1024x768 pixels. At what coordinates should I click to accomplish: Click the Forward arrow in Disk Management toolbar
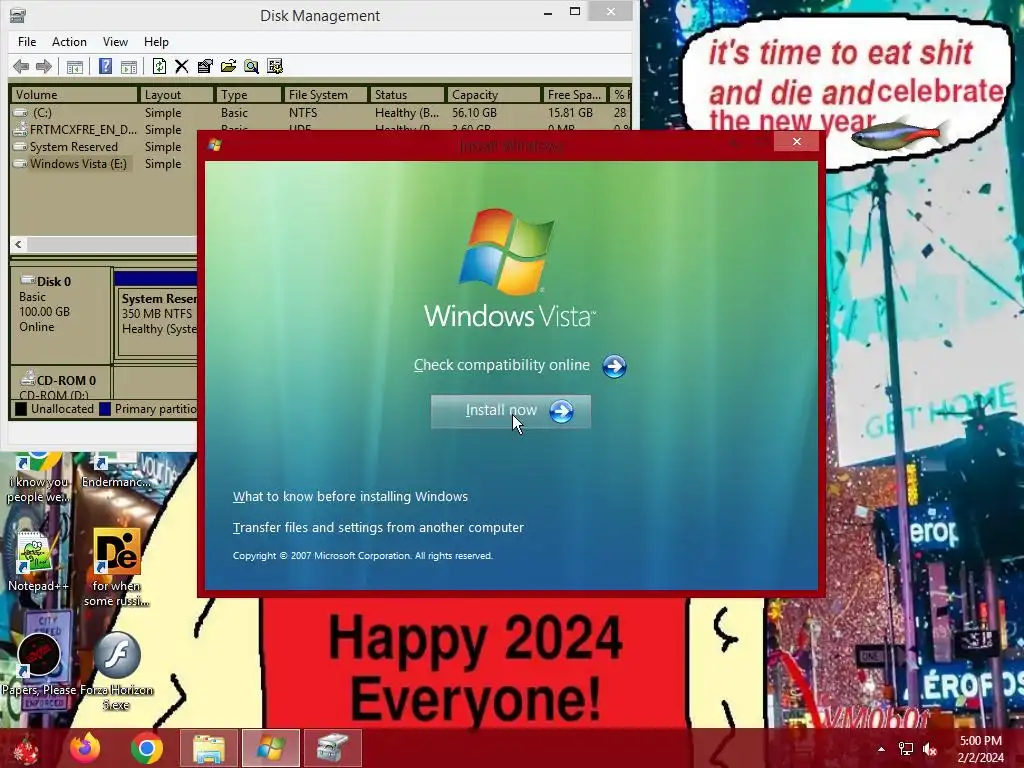(x=44, y=66)
